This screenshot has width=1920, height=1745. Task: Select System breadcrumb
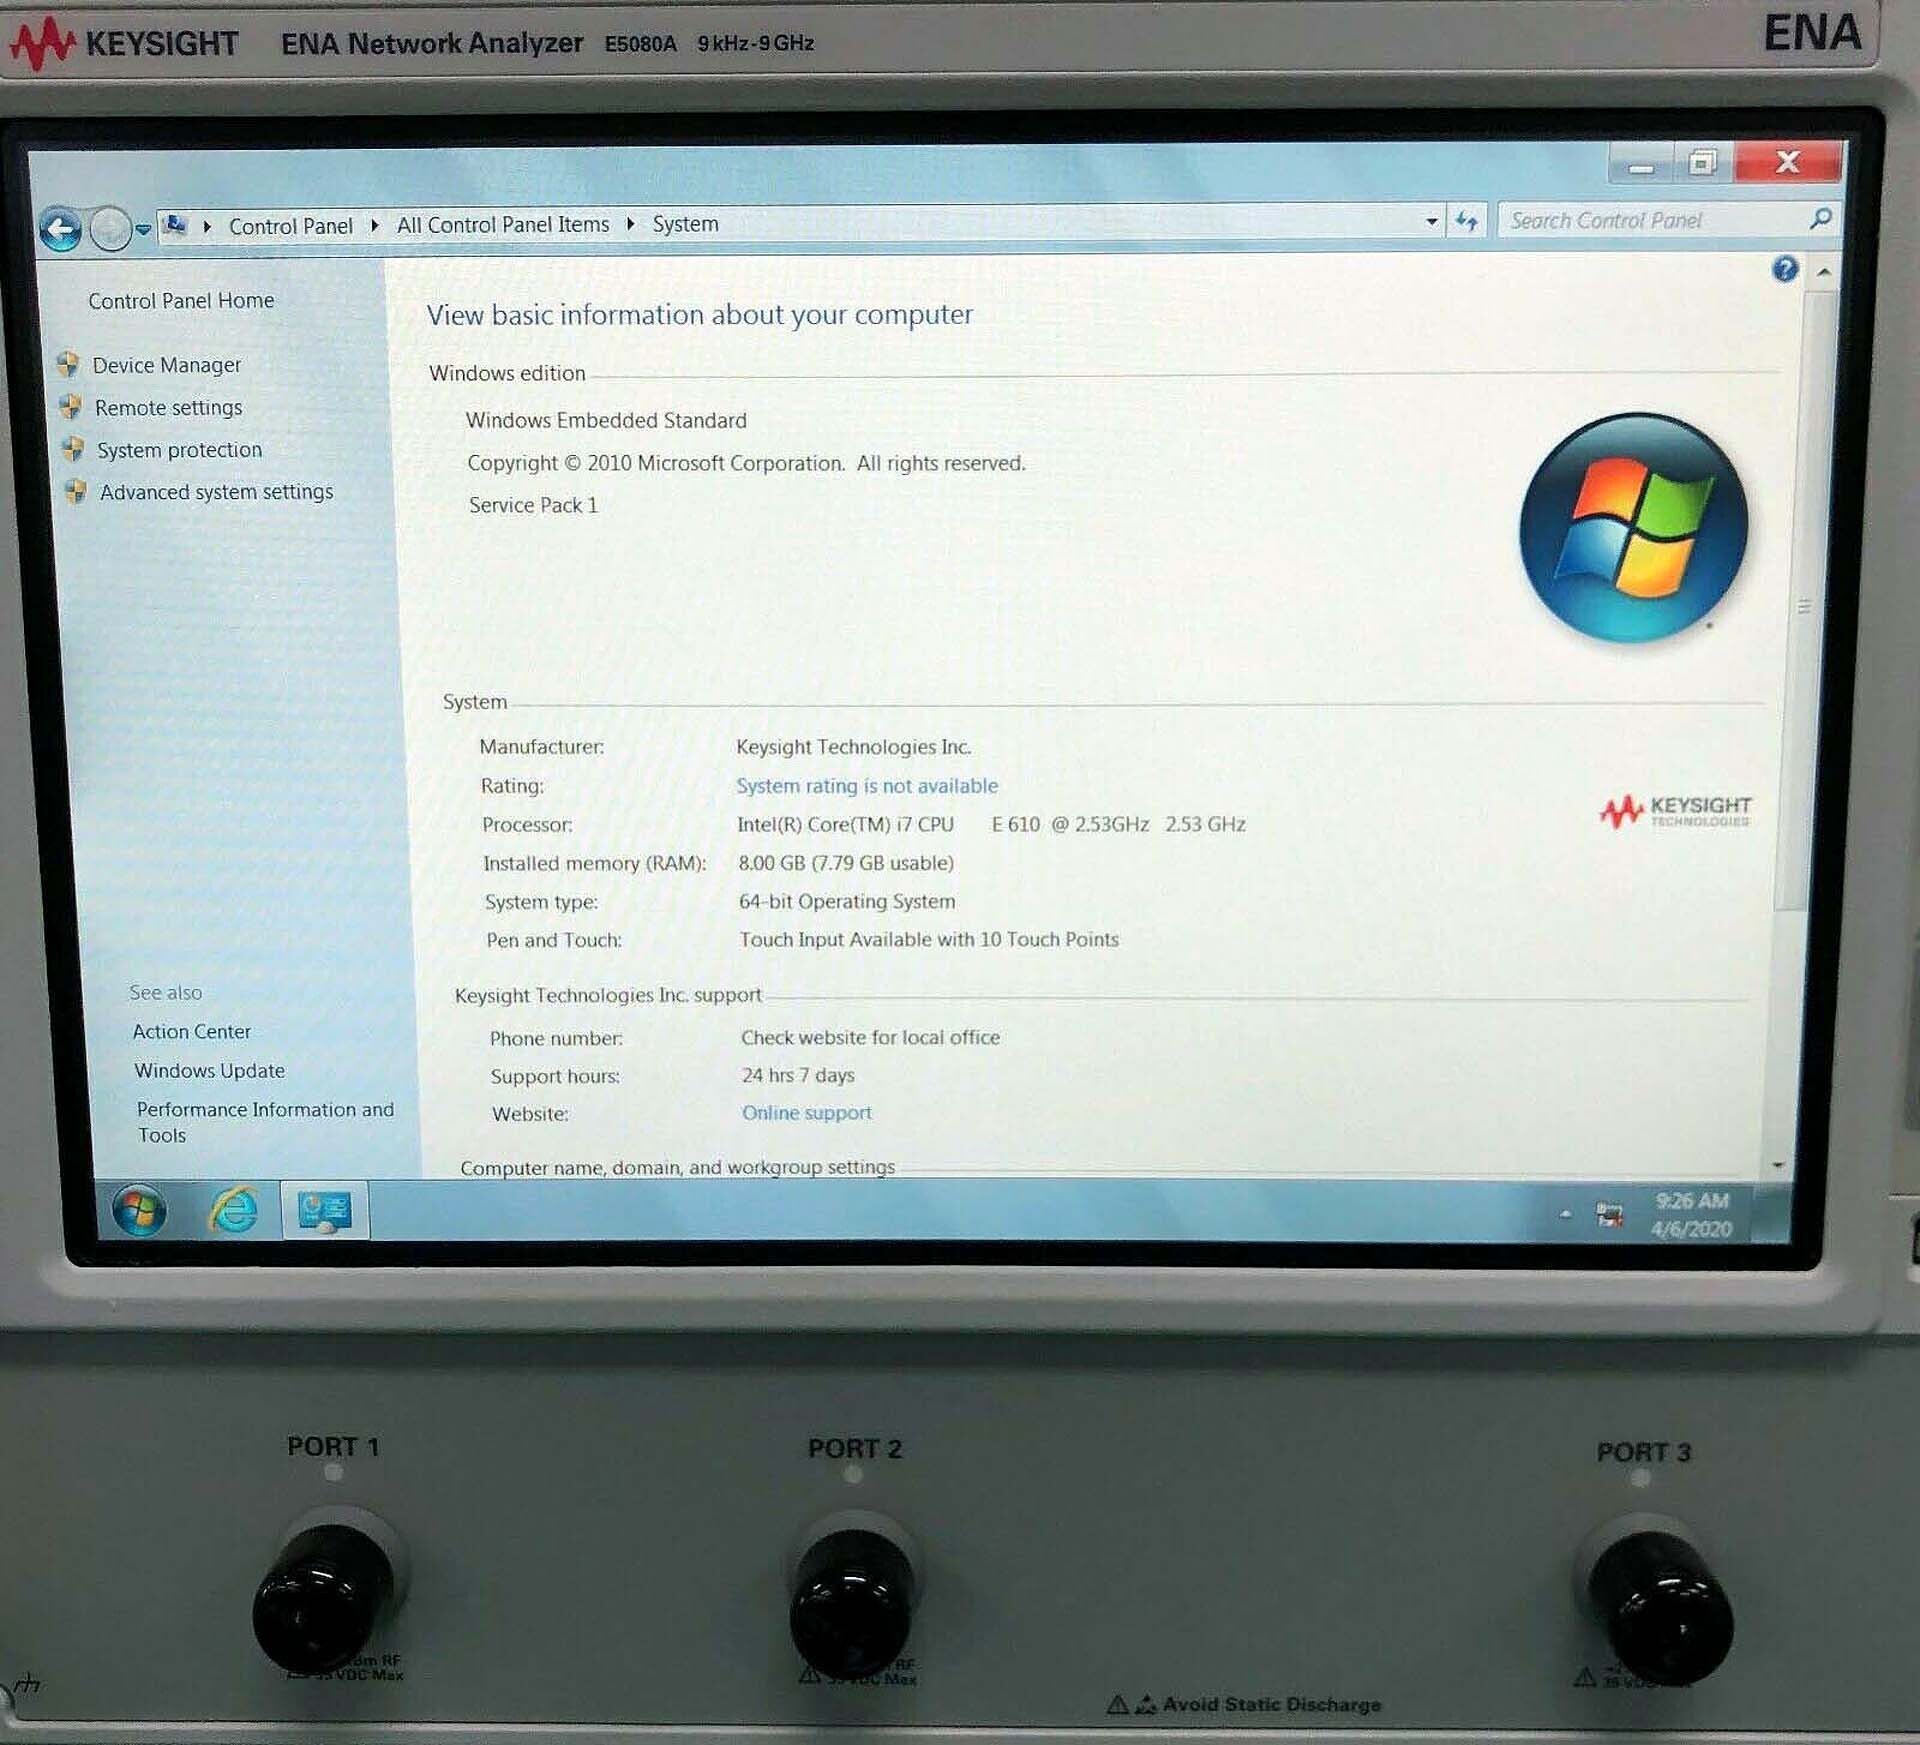685,224
